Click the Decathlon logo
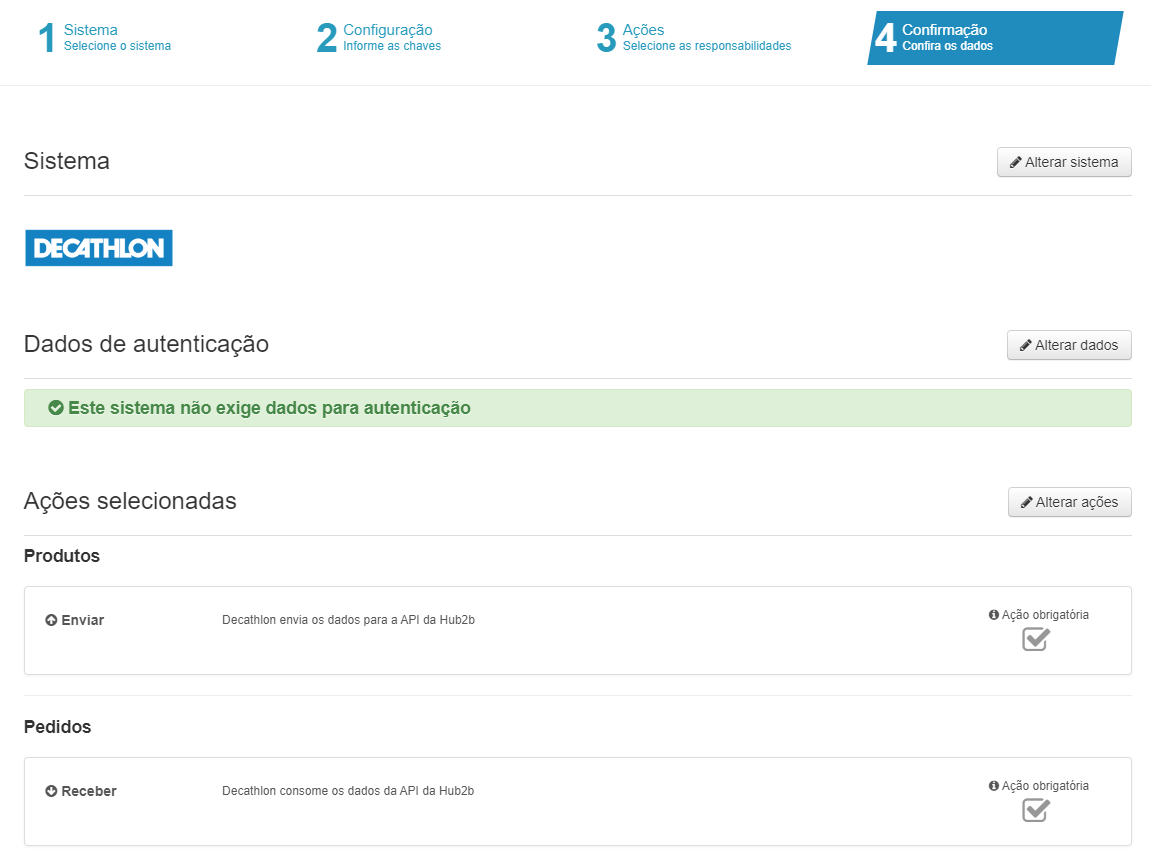The width and height of the screenshot is (1151, 865). (99, 248)
